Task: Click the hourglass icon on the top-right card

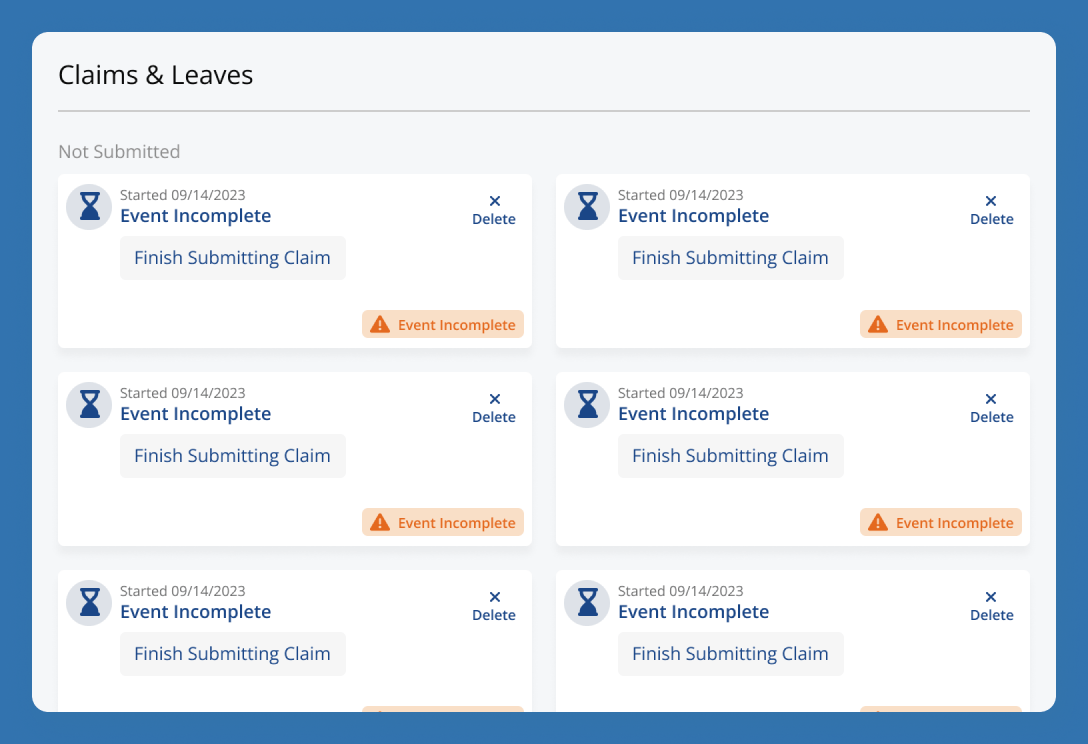Action: 586,207
